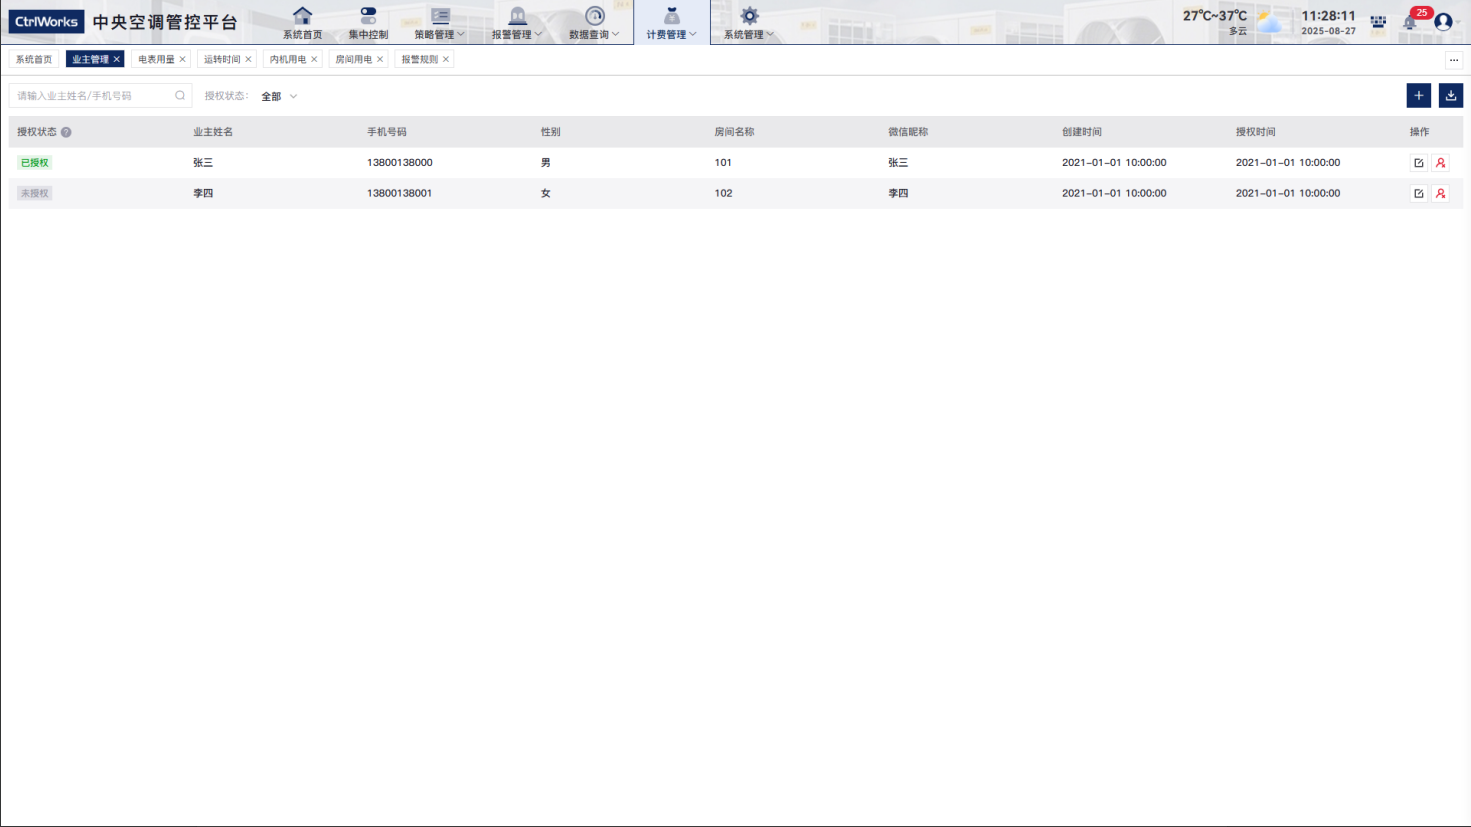The width and height of the screenshot is (1471, 827).
Task: Click the edit icon for 张三 row
Action: (1418, 163)
